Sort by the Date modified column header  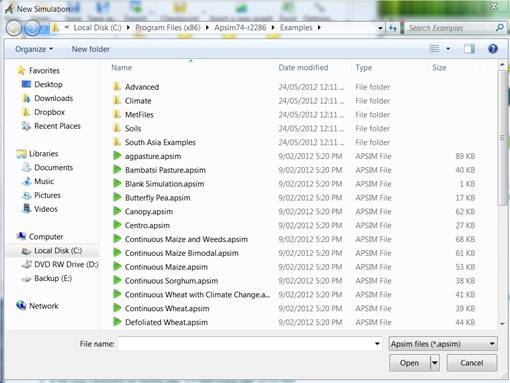pyautogui.click(x=303, y=68)
